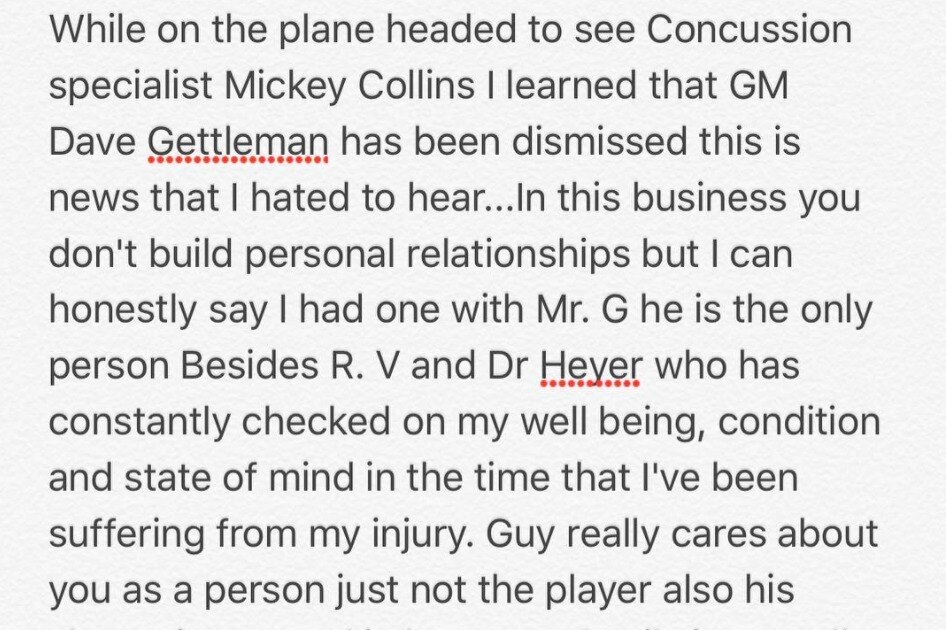The height and width of the screenshot is (630, 946).
Task: Place cursor on the word specialist
Action: coord(130,87)
